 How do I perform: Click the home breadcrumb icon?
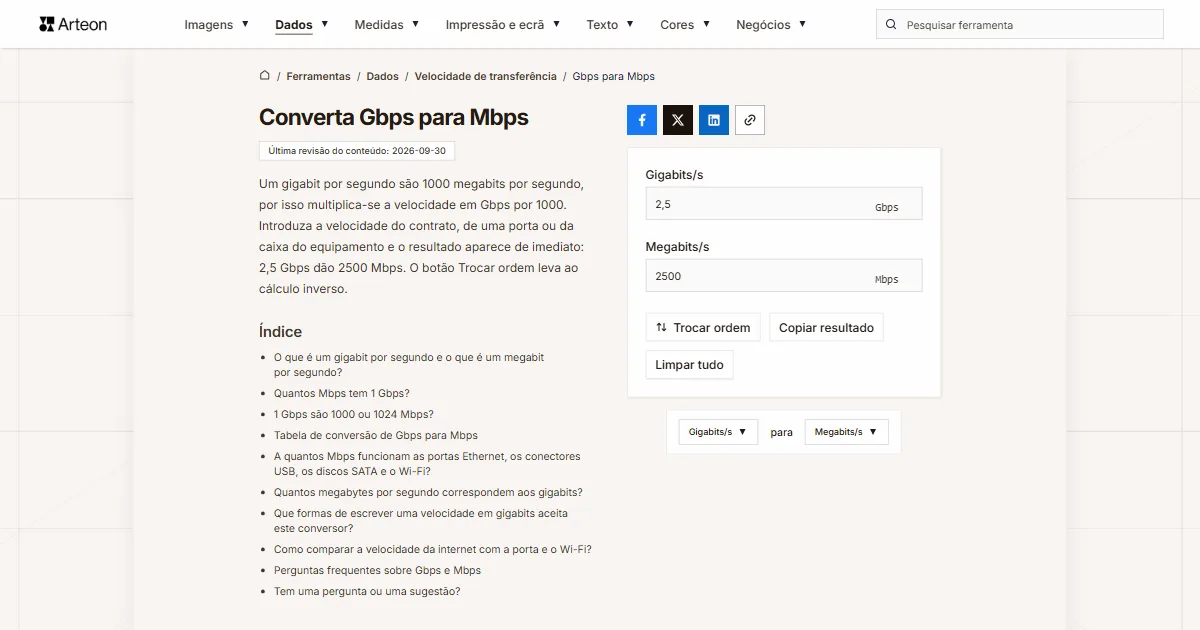tap(265, 76)
